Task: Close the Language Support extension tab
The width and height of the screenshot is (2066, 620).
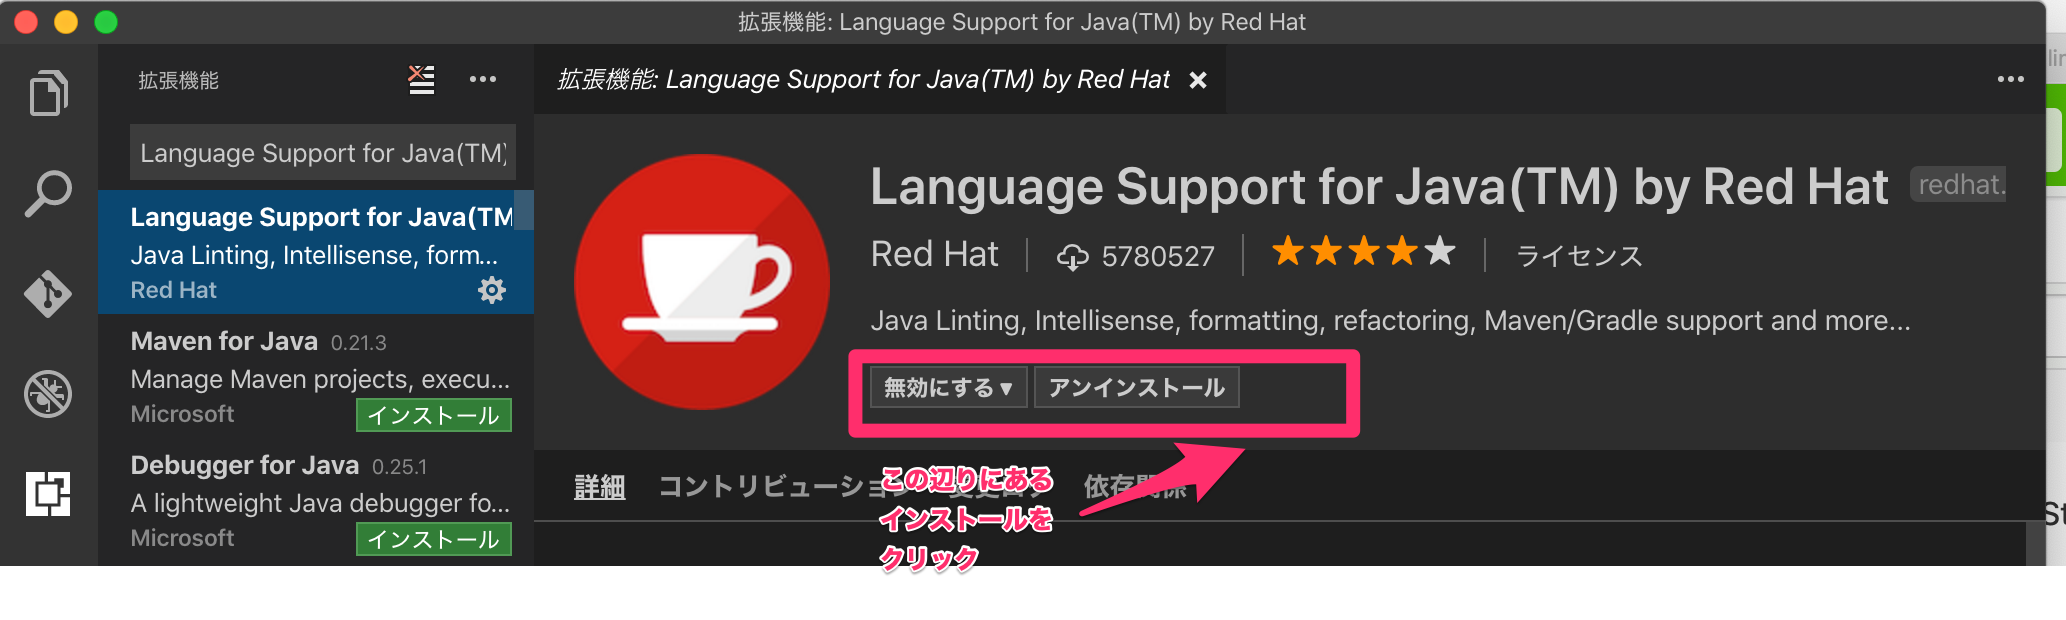Action: (1198, 80)
